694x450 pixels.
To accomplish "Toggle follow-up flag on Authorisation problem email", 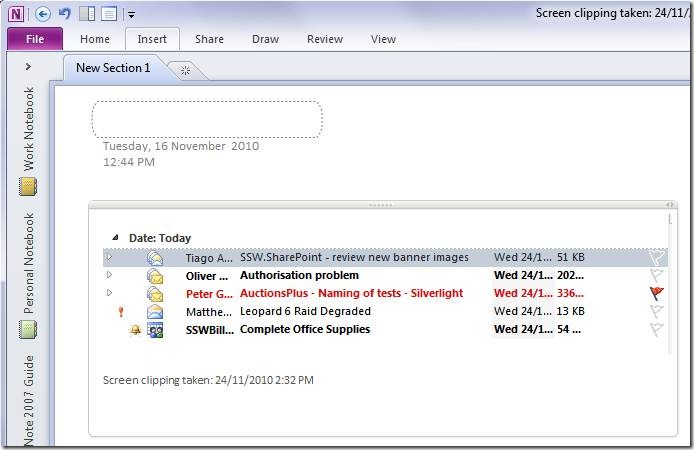I will point(656,276).
